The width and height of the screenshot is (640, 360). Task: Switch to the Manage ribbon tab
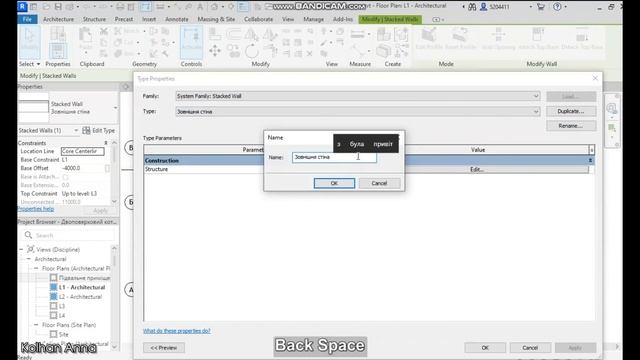313,19
